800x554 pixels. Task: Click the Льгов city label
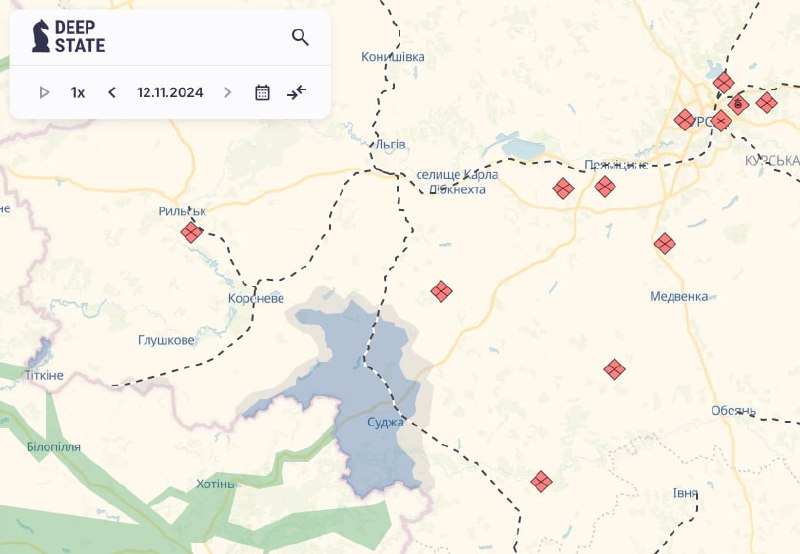(x=388, y=145)
